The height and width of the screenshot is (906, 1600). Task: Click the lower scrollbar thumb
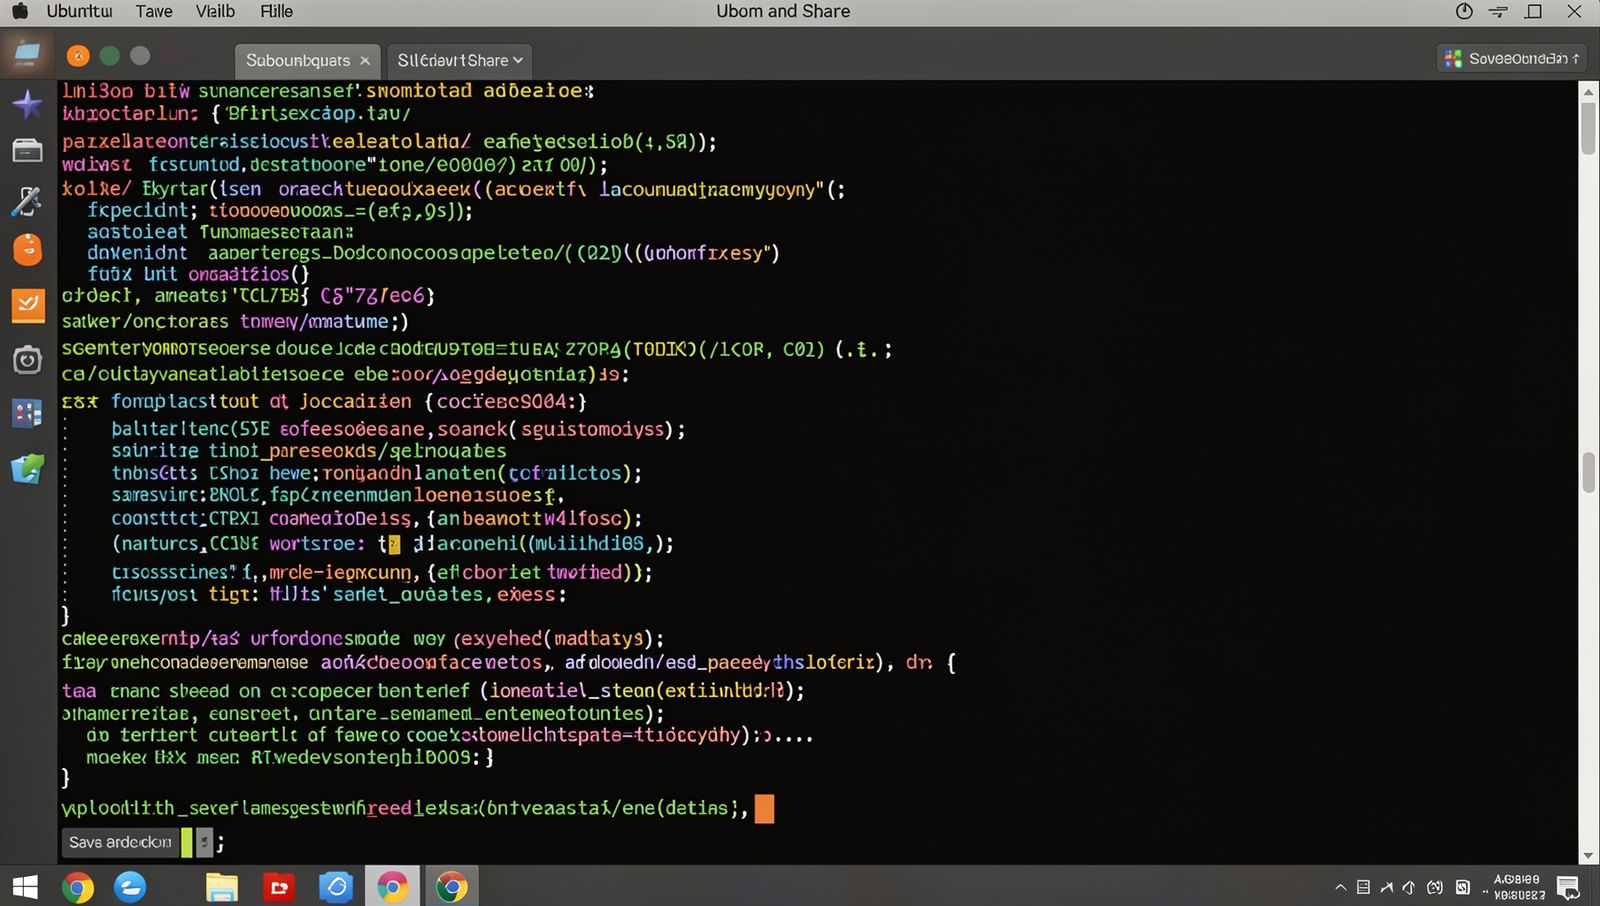tap(1588, 472)
